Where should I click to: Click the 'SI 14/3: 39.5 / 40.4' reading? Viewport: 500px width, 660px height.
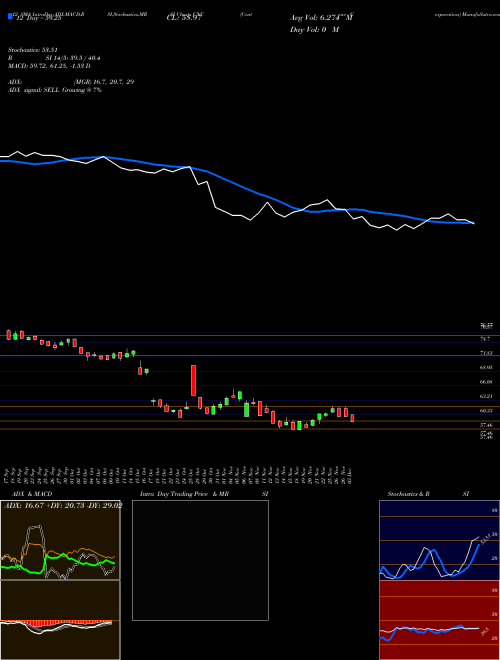(x=73, y=59)
